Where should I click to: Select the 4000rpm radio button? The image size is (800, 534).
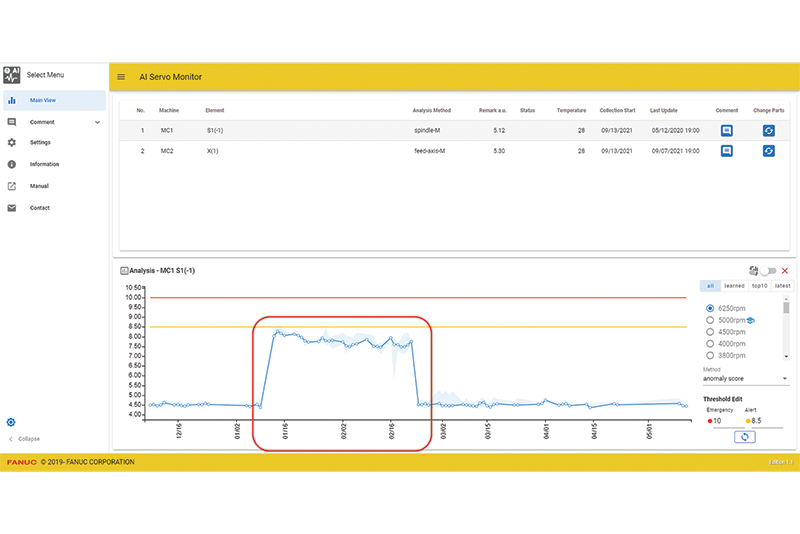tap(710, 344)
